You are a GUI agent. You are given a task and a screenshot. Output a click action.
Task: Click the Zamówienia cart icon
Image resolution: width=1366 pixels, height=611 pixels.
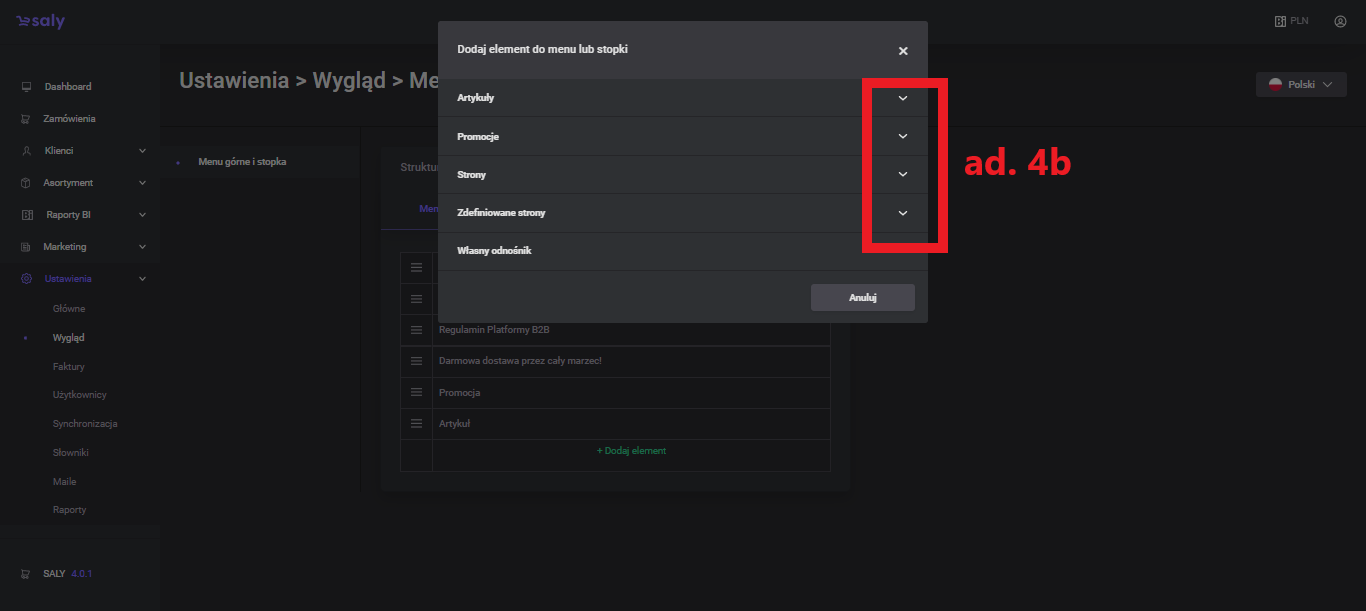click(26, 119)
